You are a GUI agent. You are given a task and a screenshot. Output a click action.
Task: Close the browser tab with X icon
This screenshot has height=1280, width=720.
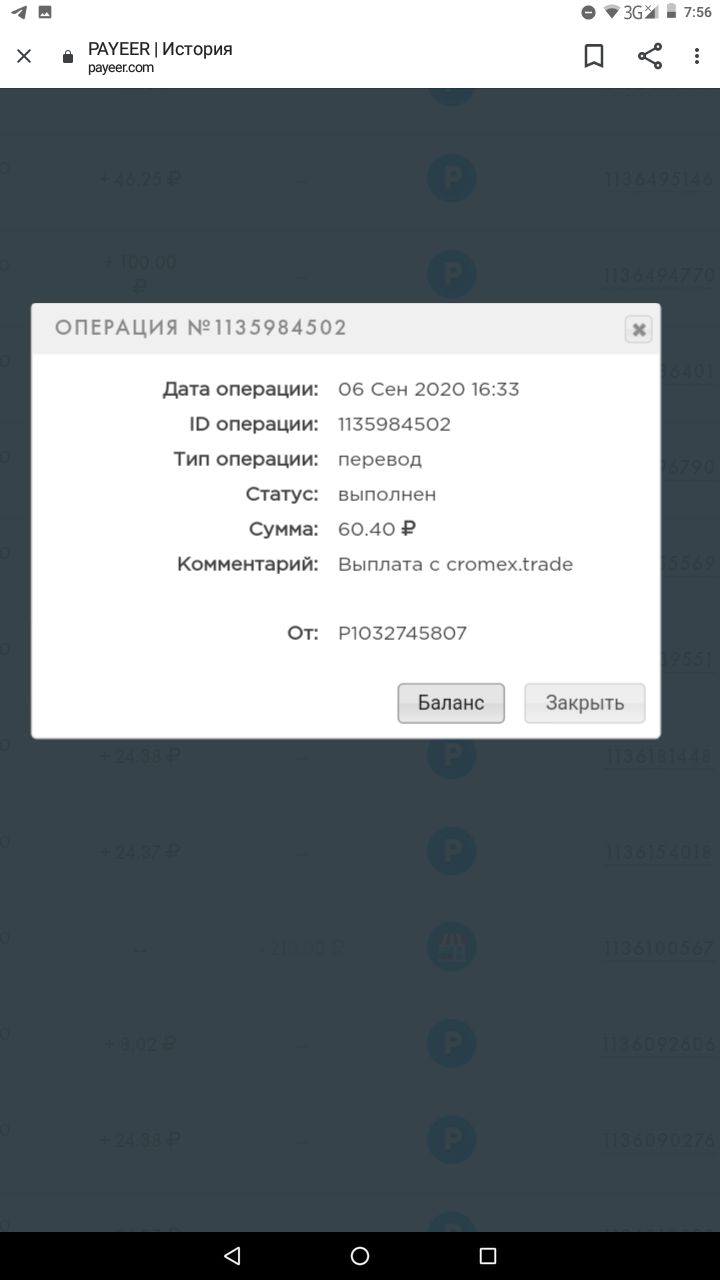coord(24,57)
